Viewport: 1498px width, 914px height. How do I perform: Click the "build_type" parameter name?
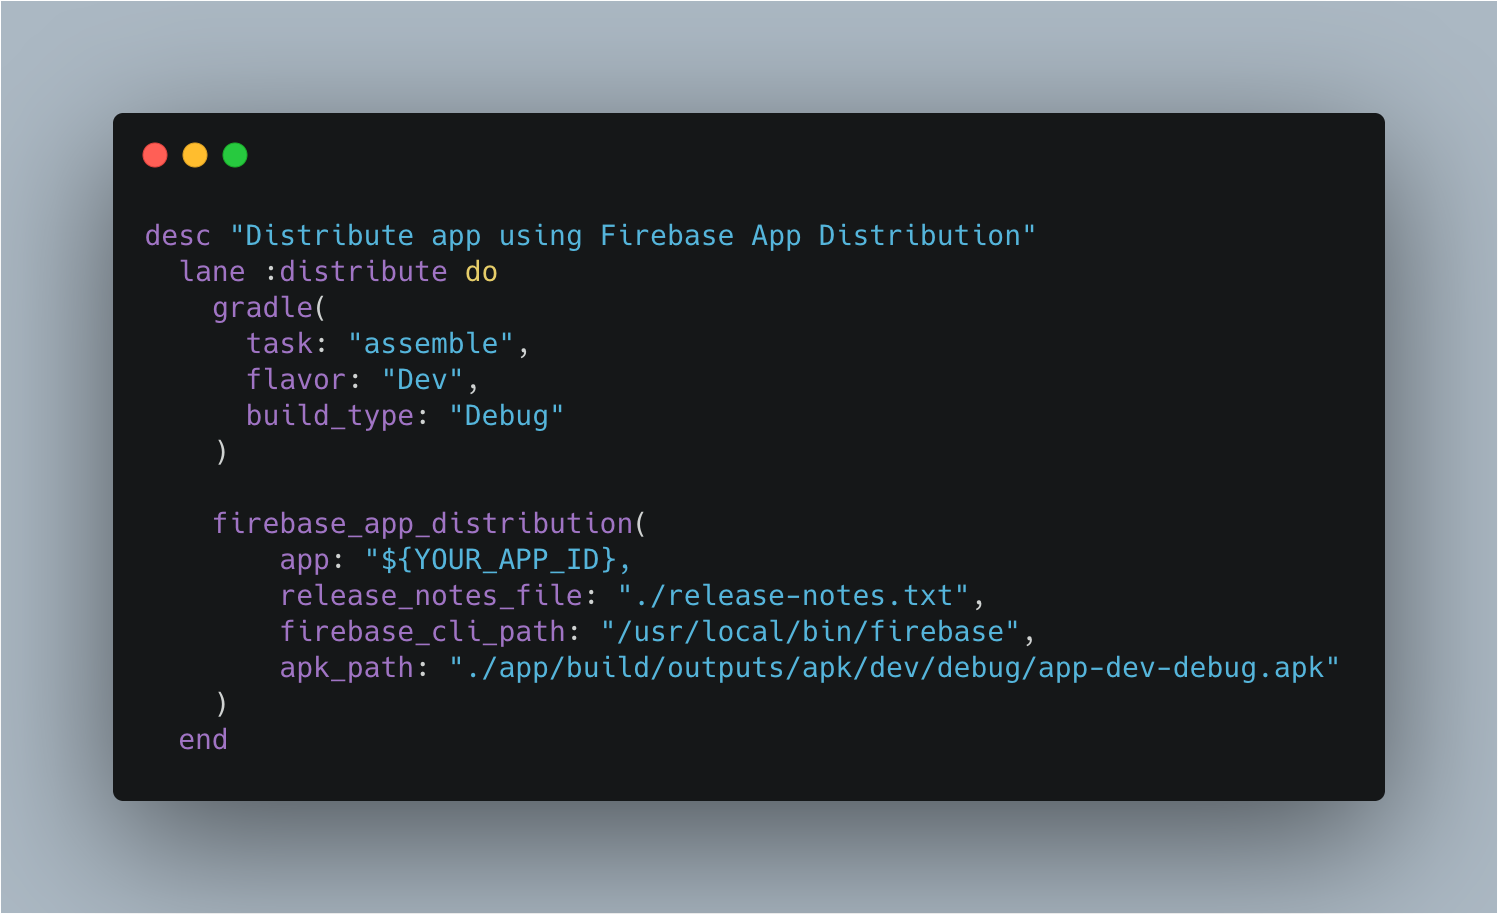(x=330, y=416)
